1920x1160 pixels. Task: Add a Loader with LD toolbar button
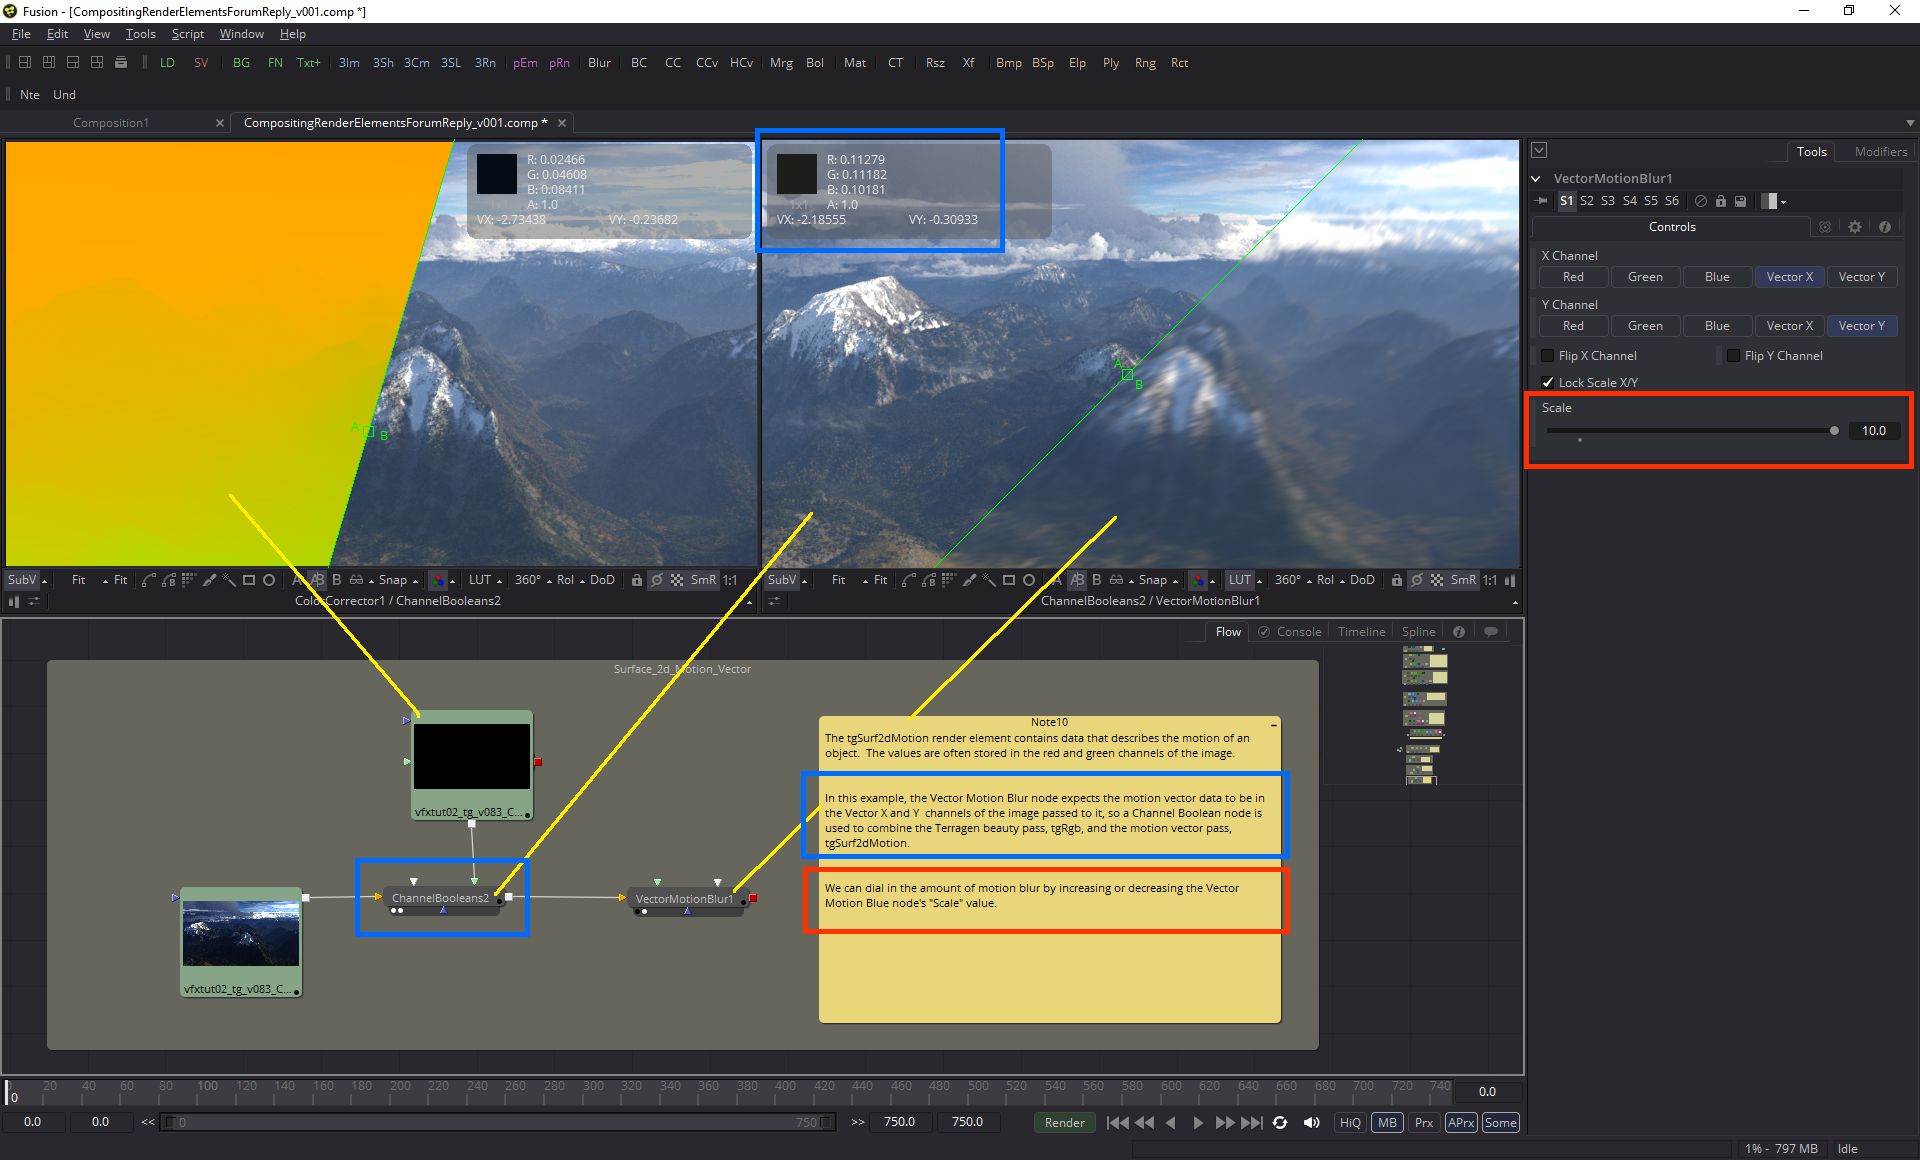pyautogui.click(x=167, y=63)
